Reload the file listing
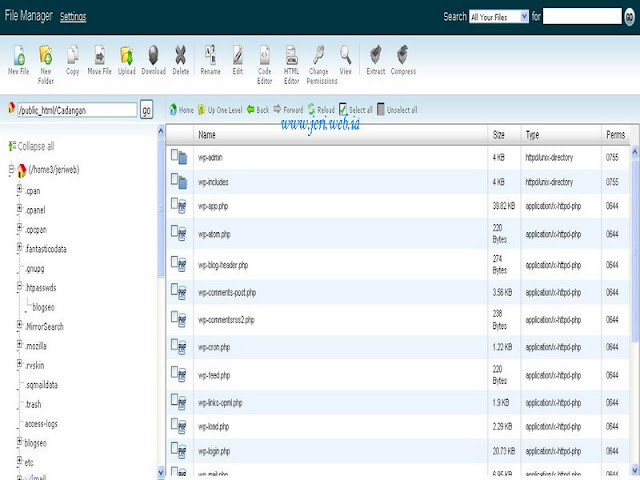Image resolution: width=640 pixels, height=480 pixels. point(321,110)
